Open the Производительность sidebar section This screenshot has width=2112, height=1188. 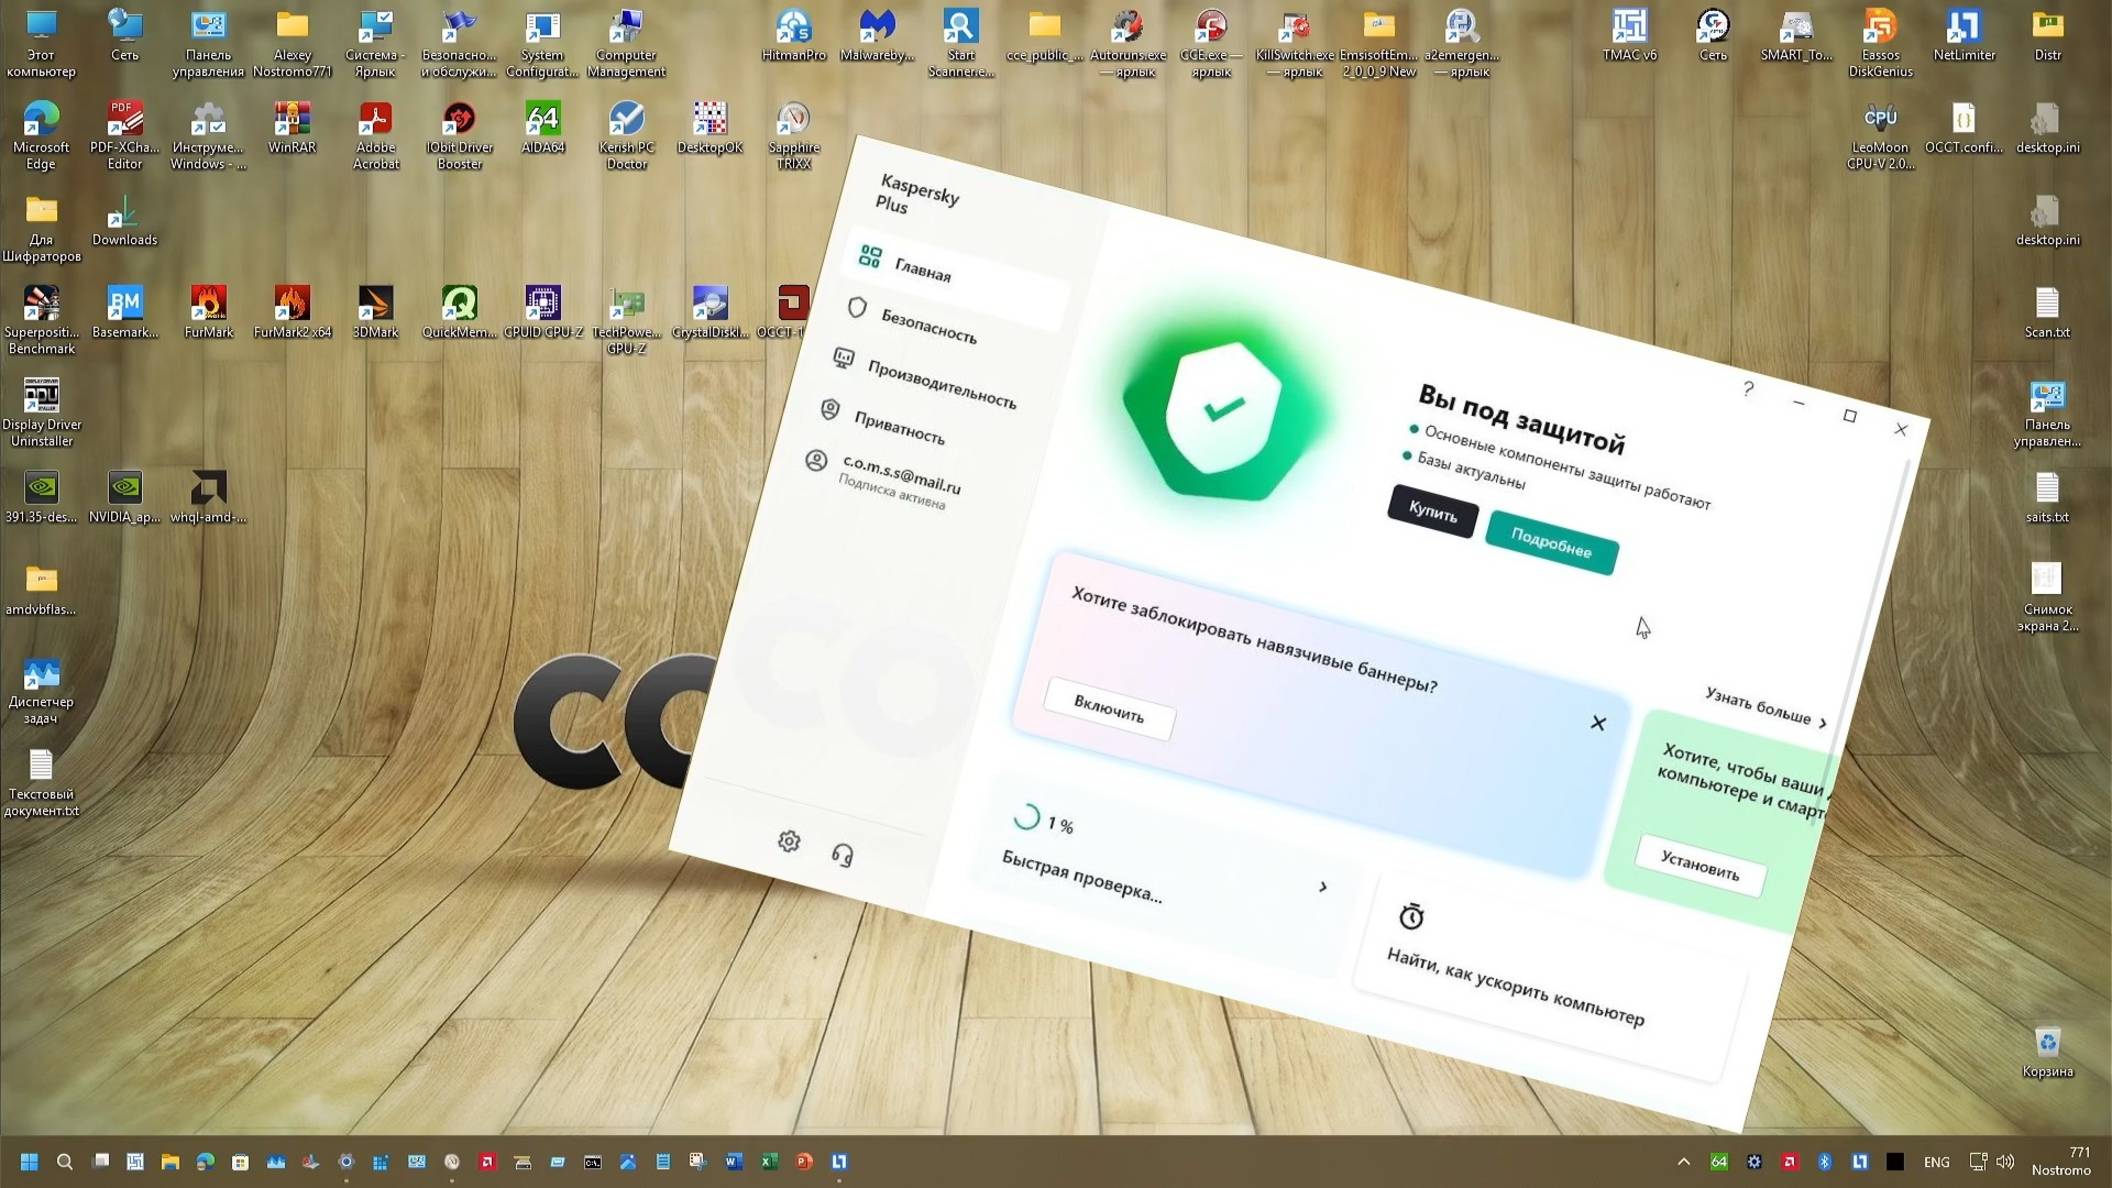[941, 384]
